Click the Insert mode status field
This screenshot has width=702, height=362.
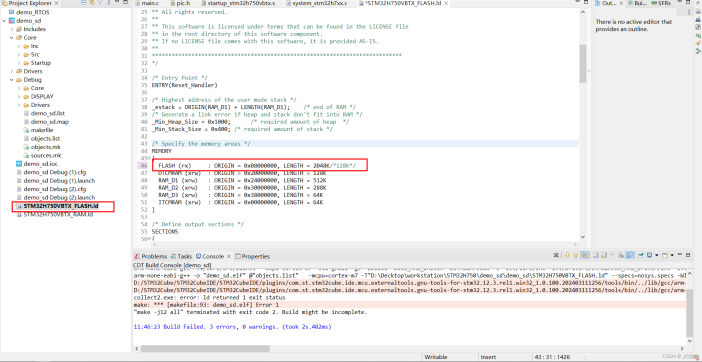pos(488,357)
